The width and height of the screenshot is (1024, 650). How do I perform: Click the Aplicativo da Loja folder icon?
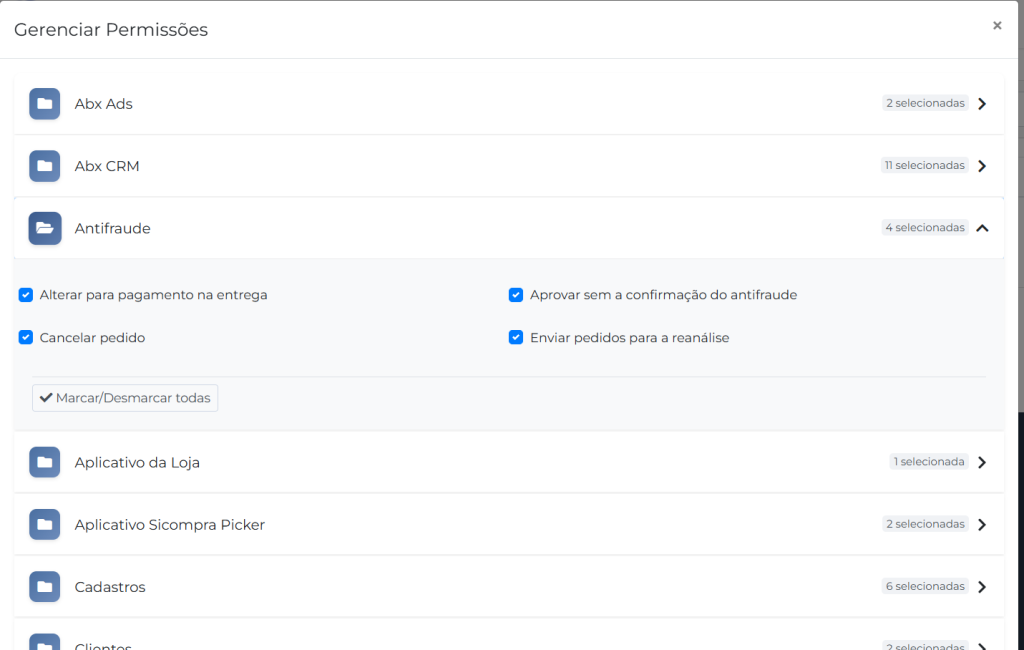pyautogui.click(x=44, y=462)
